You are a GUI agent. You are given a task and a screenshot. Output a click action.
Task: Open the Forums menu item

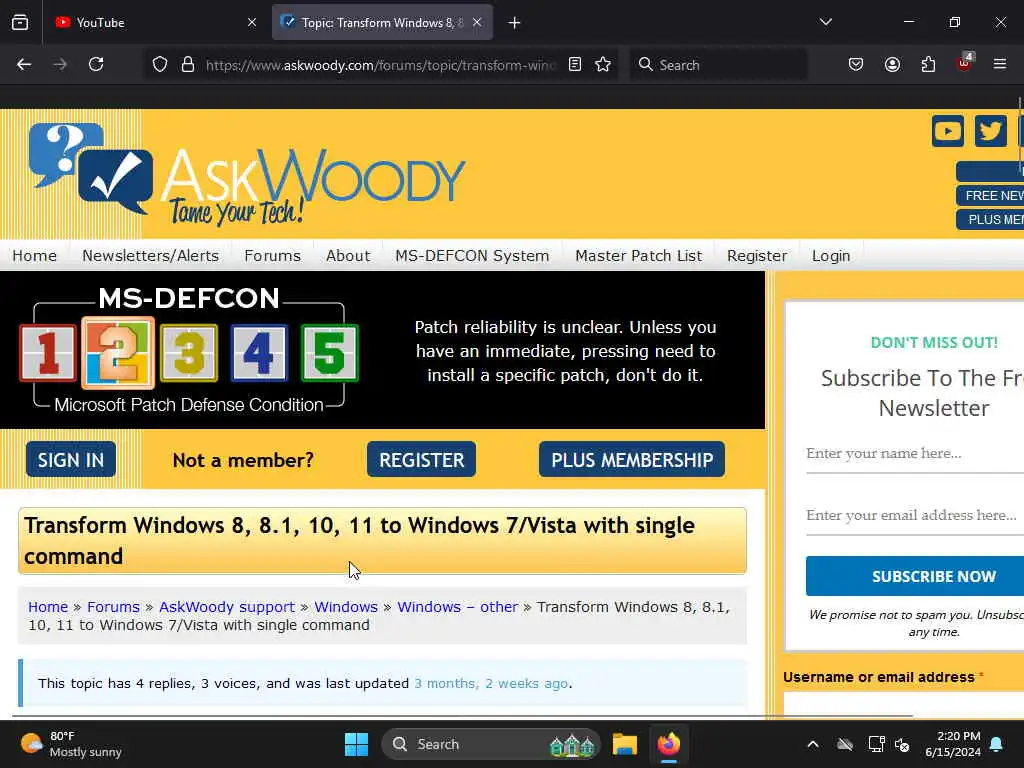pyautogui.click(x=272, y=255)
